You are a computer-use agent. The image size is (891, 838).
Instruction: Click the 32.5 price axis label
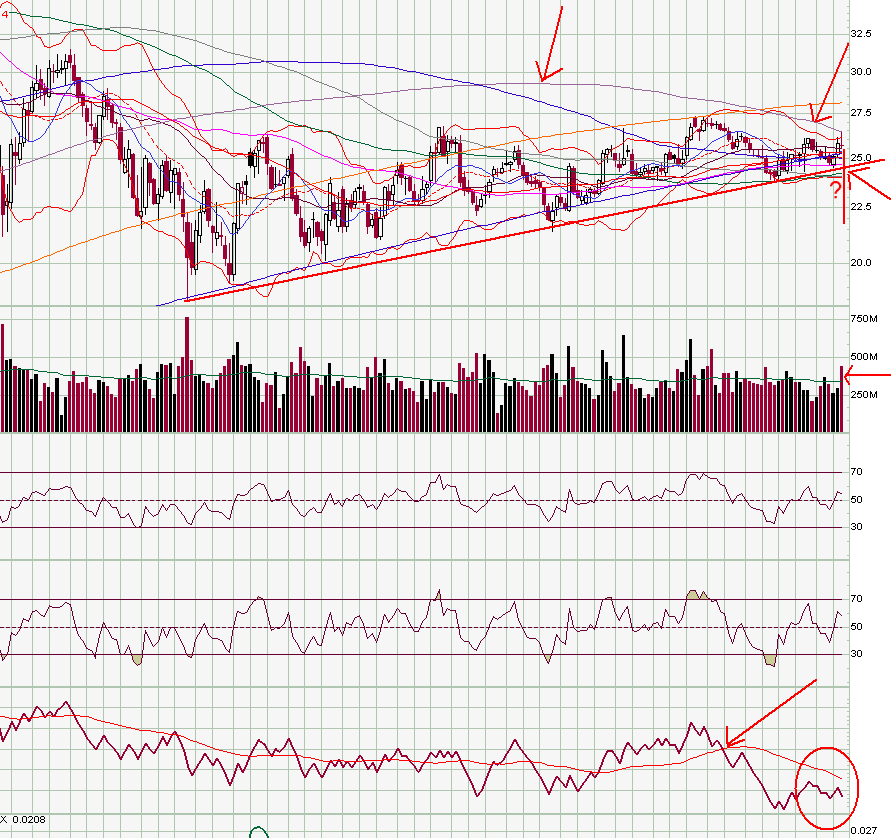click(x=861, y=34)
